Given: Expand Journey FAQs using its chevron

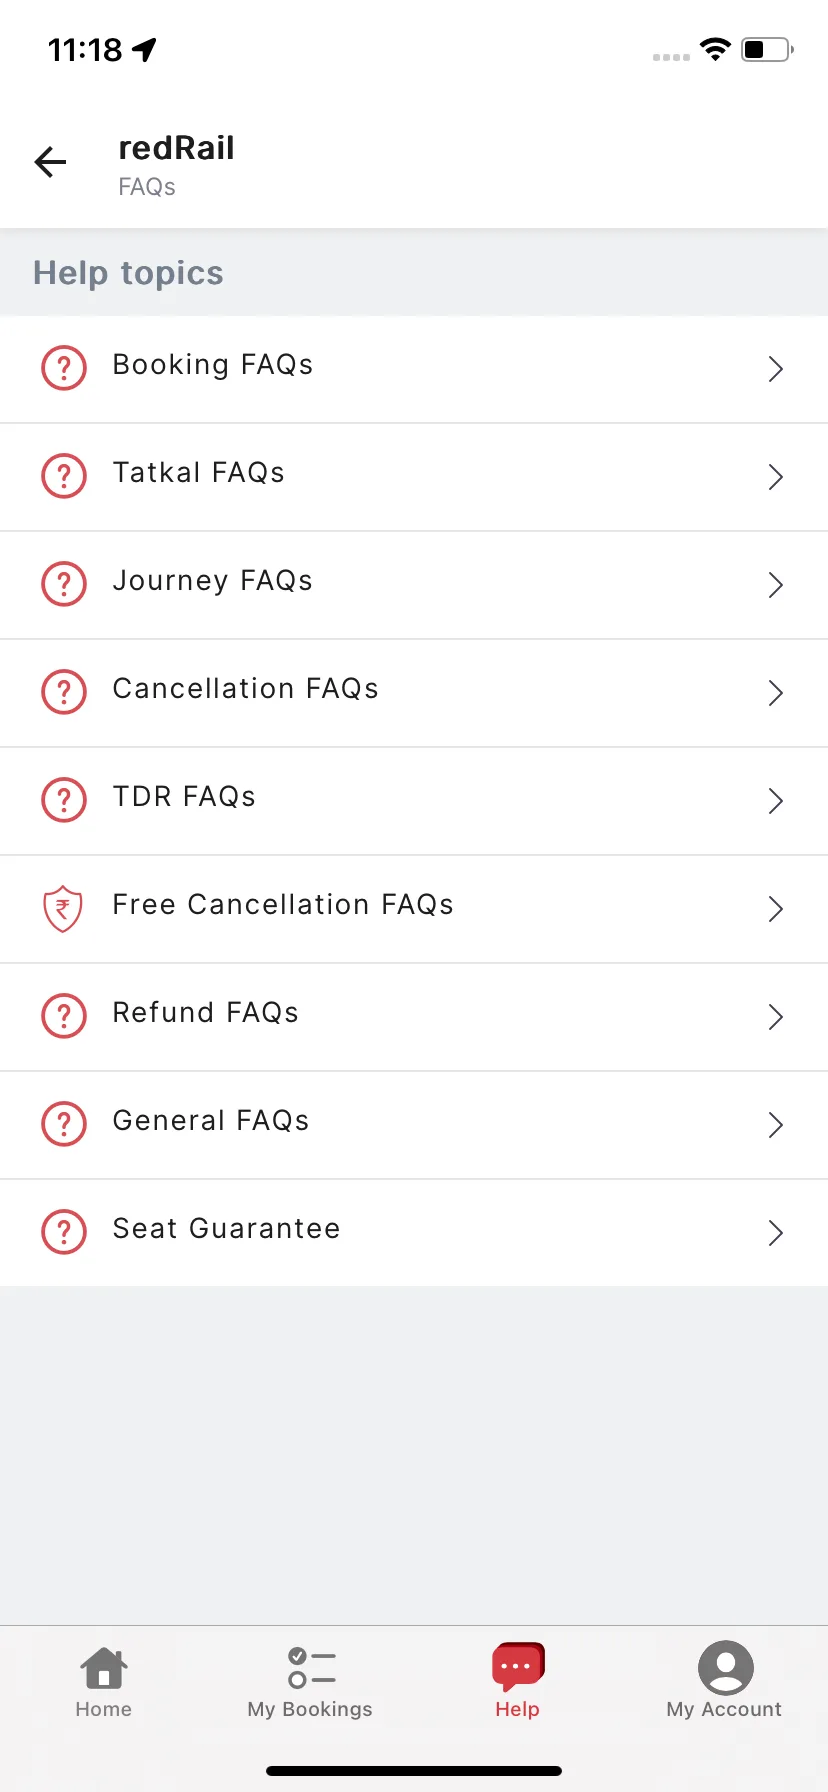Looking at the screenshot, I should click(775, 585).
